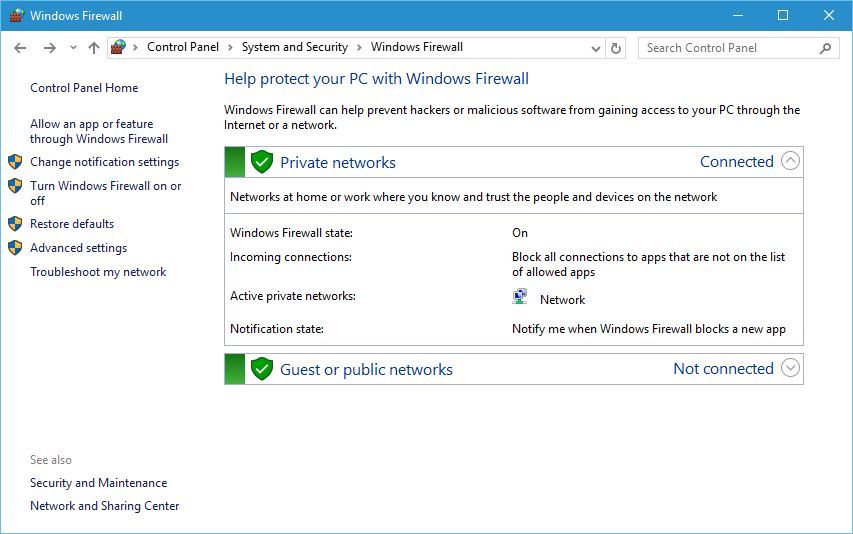Open Network and Sharing Center link
853x534 pixels.
(x=104, y=506)
